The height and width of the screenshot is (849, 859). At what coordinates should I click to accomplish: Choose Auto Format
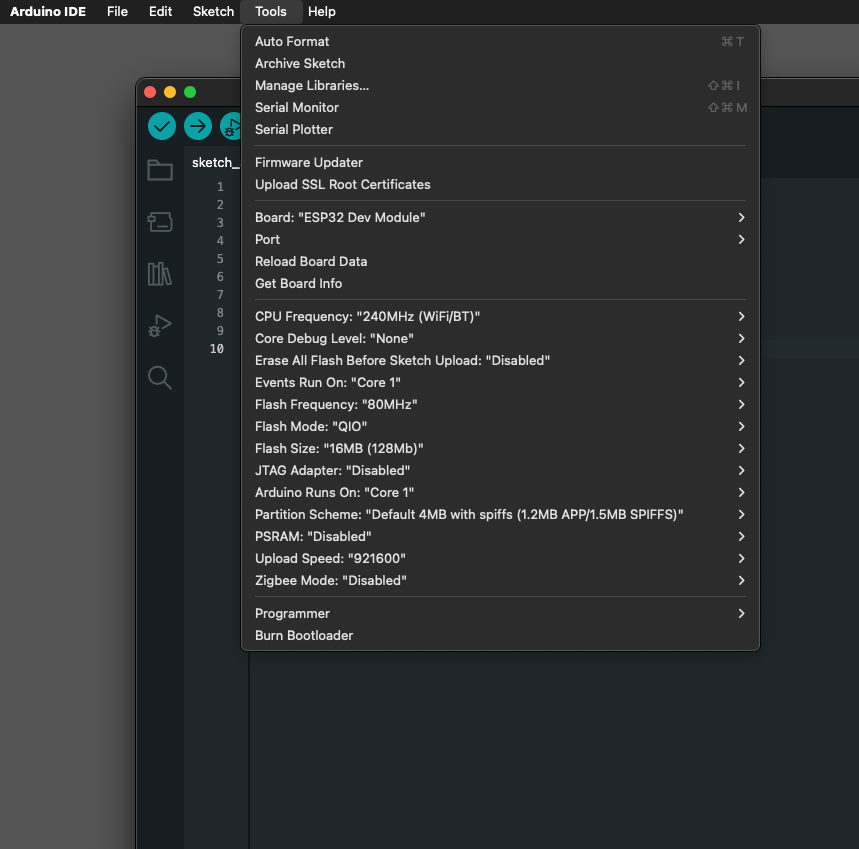500,42
